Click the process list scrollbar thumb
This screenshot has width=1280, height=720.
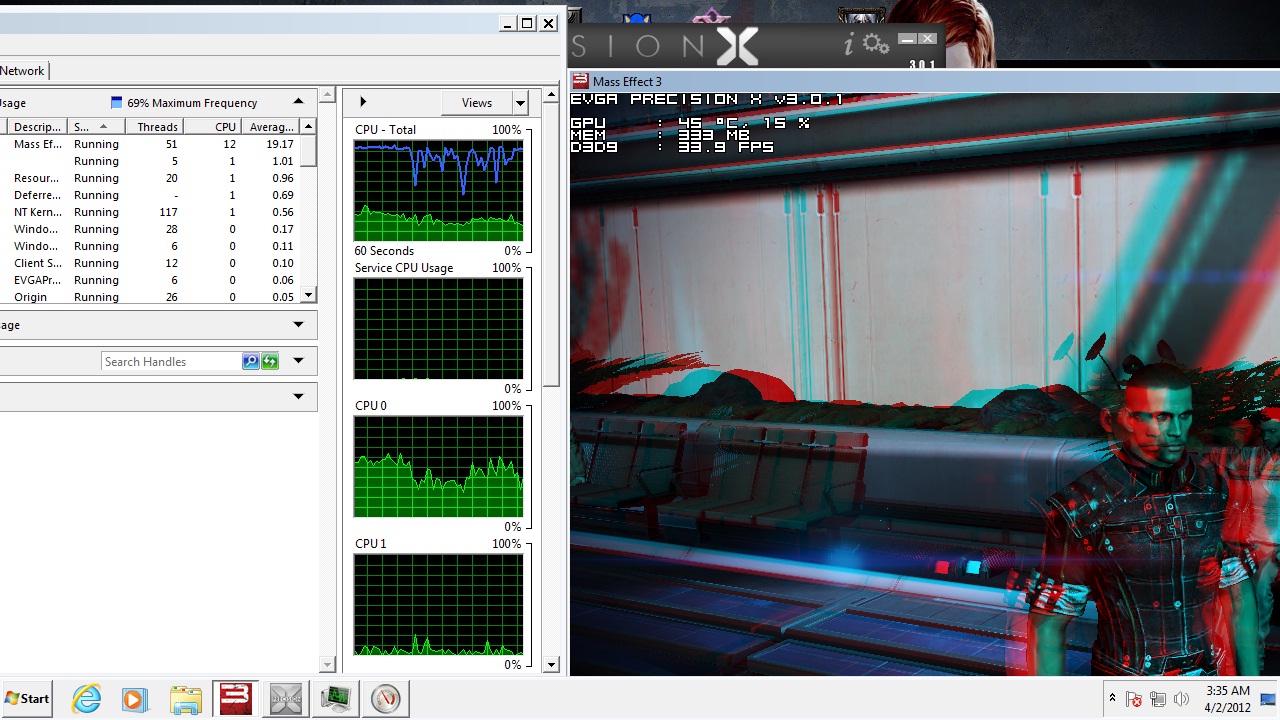tap(309, 150)
